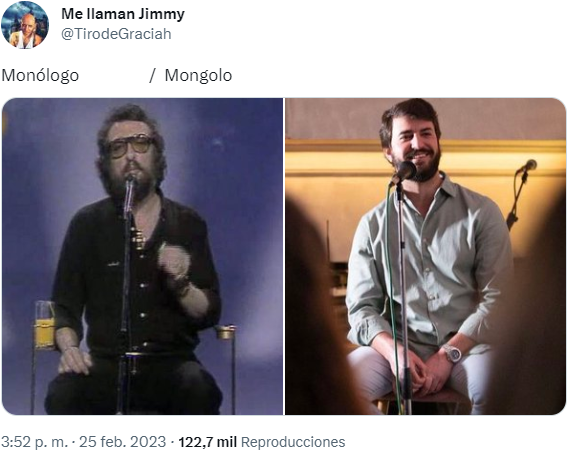The height and width of the screenshot is (452, 569).
Task: Click the small ashtray stand in left photo
Action: pyautogui.click(x=226, y=332)
